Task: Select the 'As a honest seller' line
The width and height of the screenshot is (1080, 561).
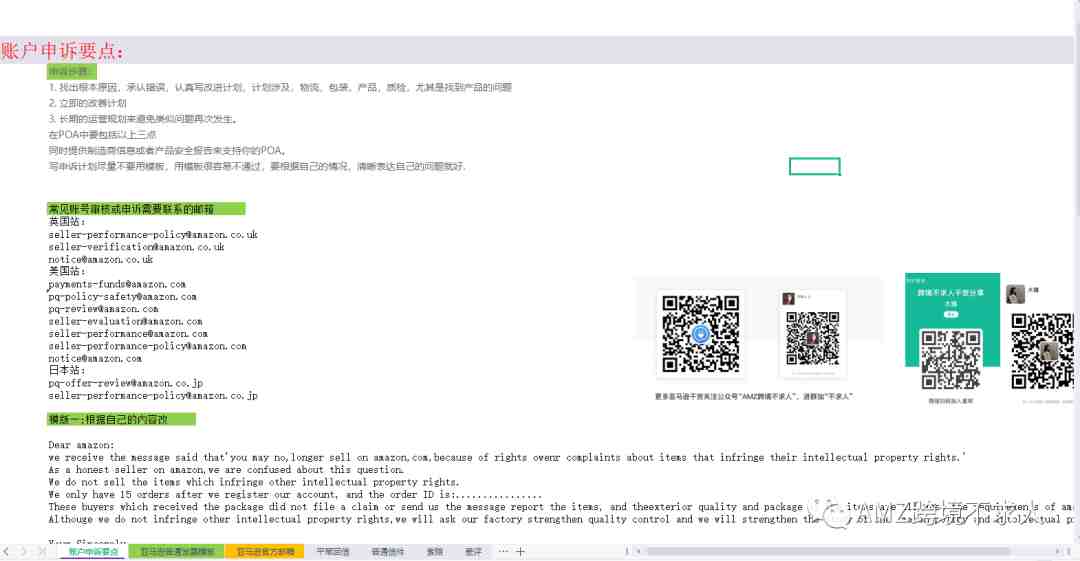Action: tap(226, 470)
